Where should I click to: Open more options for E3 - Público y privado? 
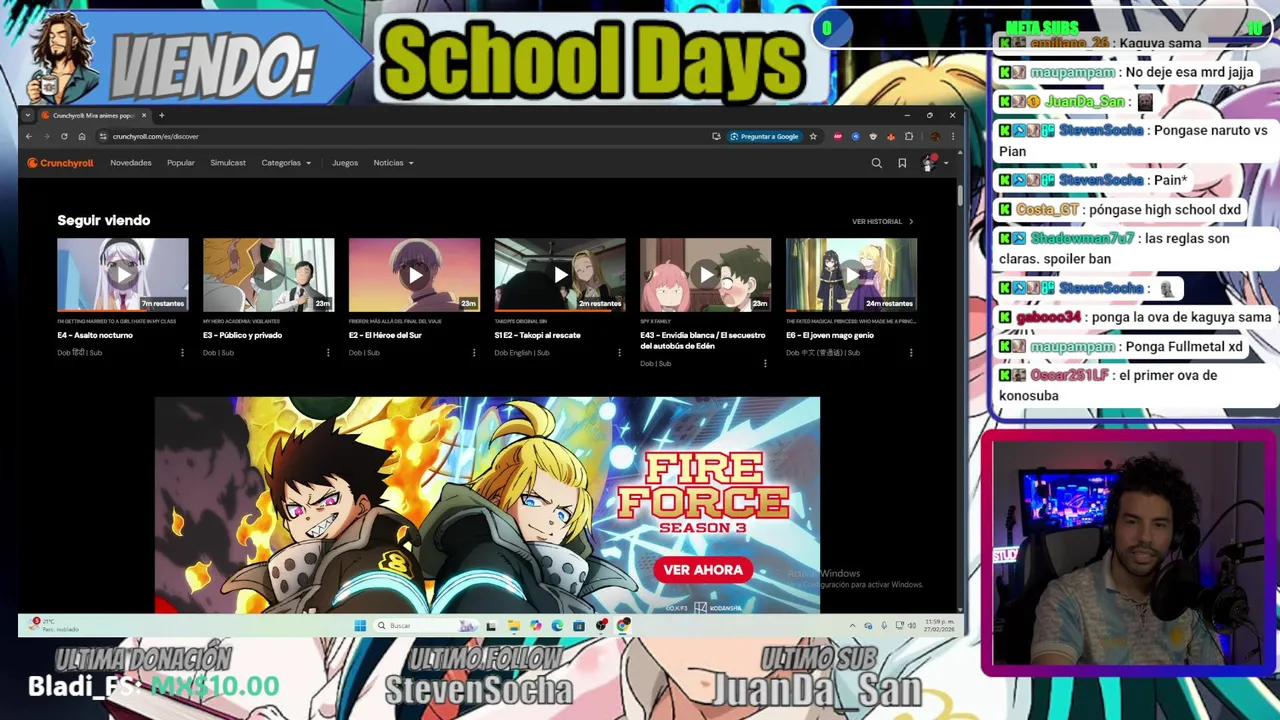pos(328,353)
